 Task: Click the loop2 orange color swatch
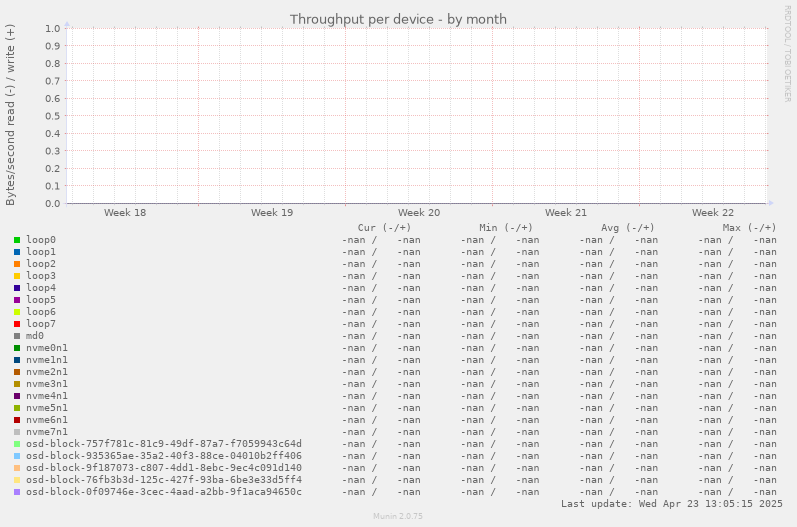[x=17, y=264]
